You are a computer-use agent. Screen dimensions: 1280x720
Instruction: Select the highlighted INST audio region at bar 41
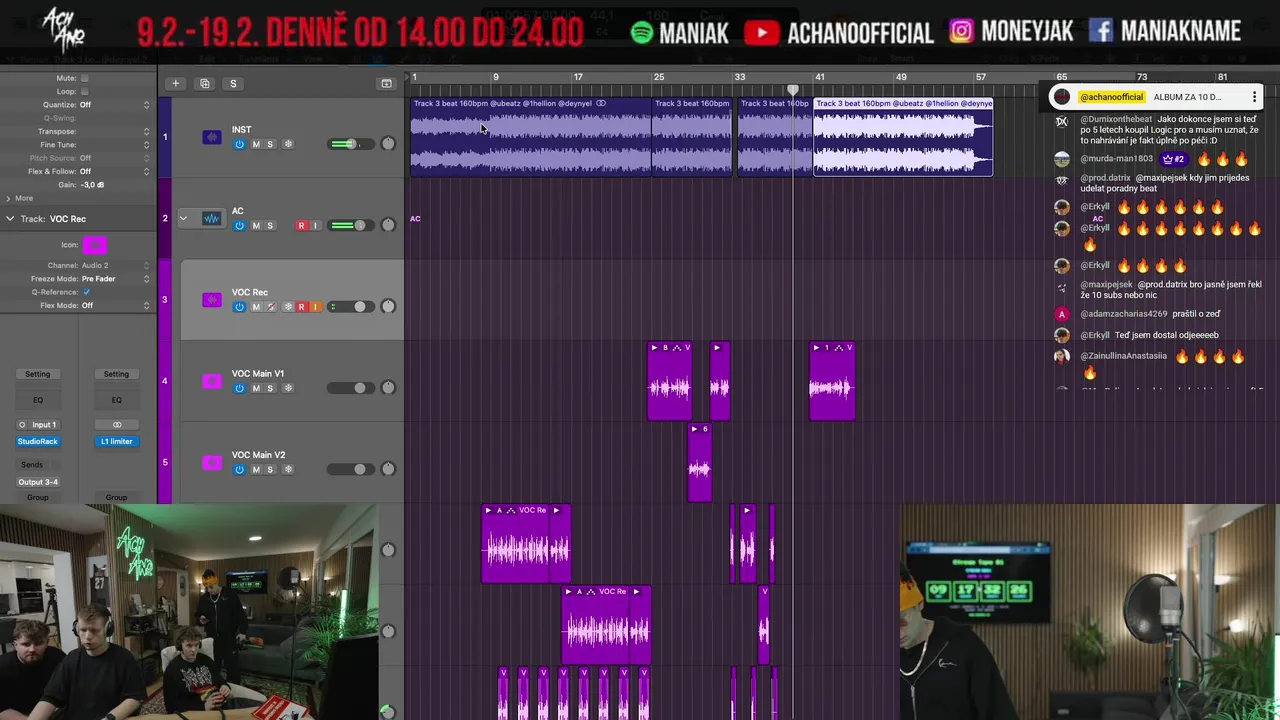click(x=903, y=137)
